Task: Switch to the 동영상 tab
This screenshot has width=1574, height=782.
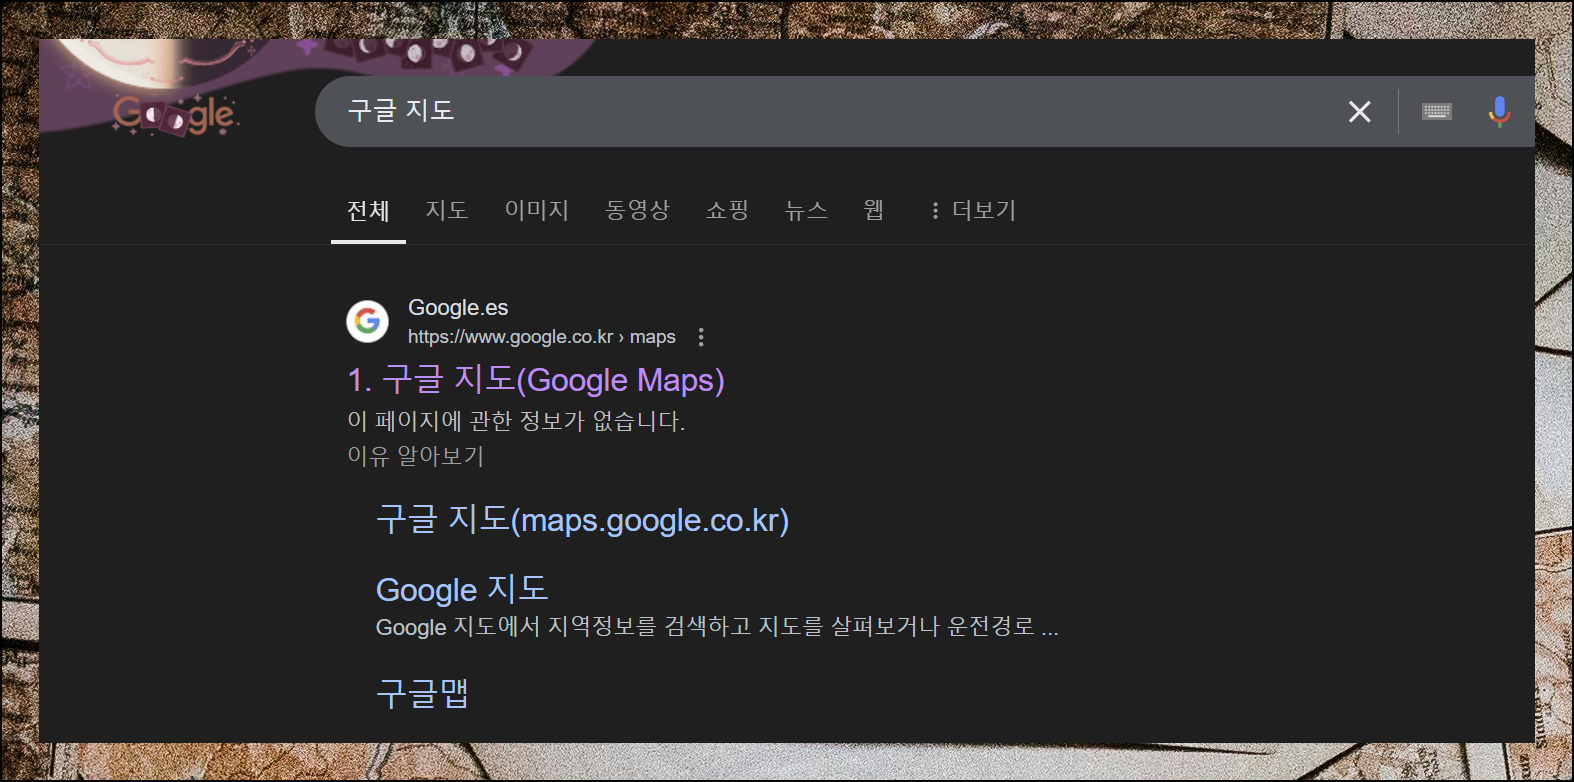Action: pos(637,210)
